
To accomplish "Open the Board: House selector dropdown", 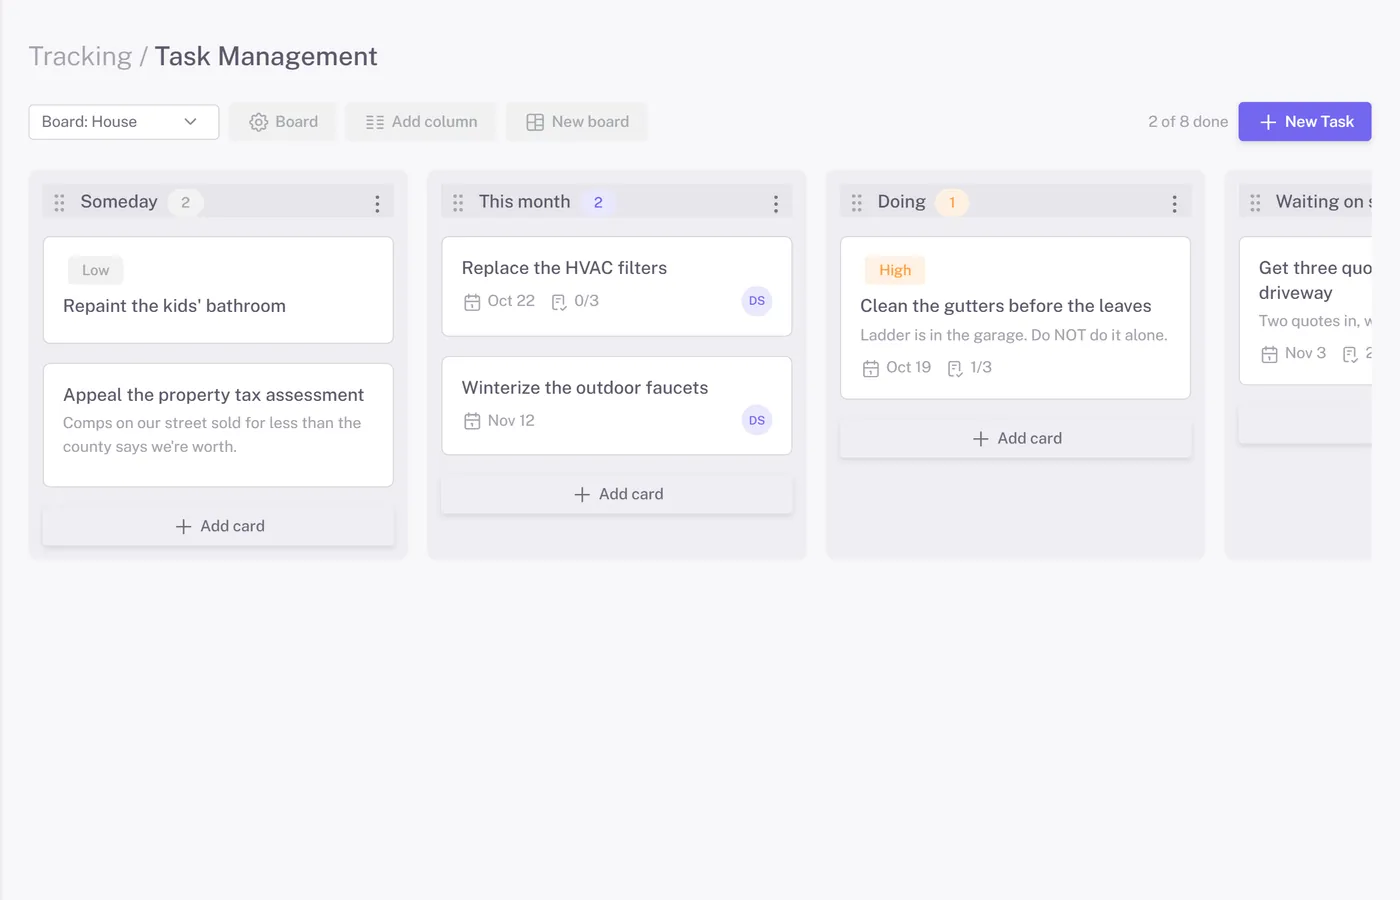I will coord(124,122).
